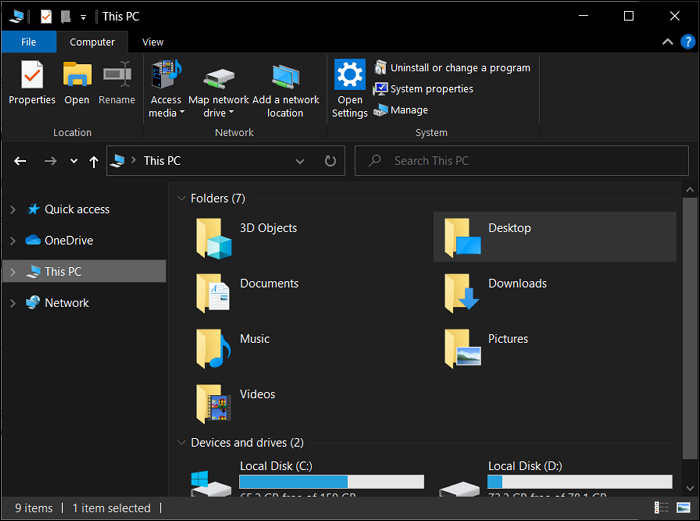Select the Downloads folder icon
The width and height of the screenshot is (700, 521).
[x=461, y=293]
